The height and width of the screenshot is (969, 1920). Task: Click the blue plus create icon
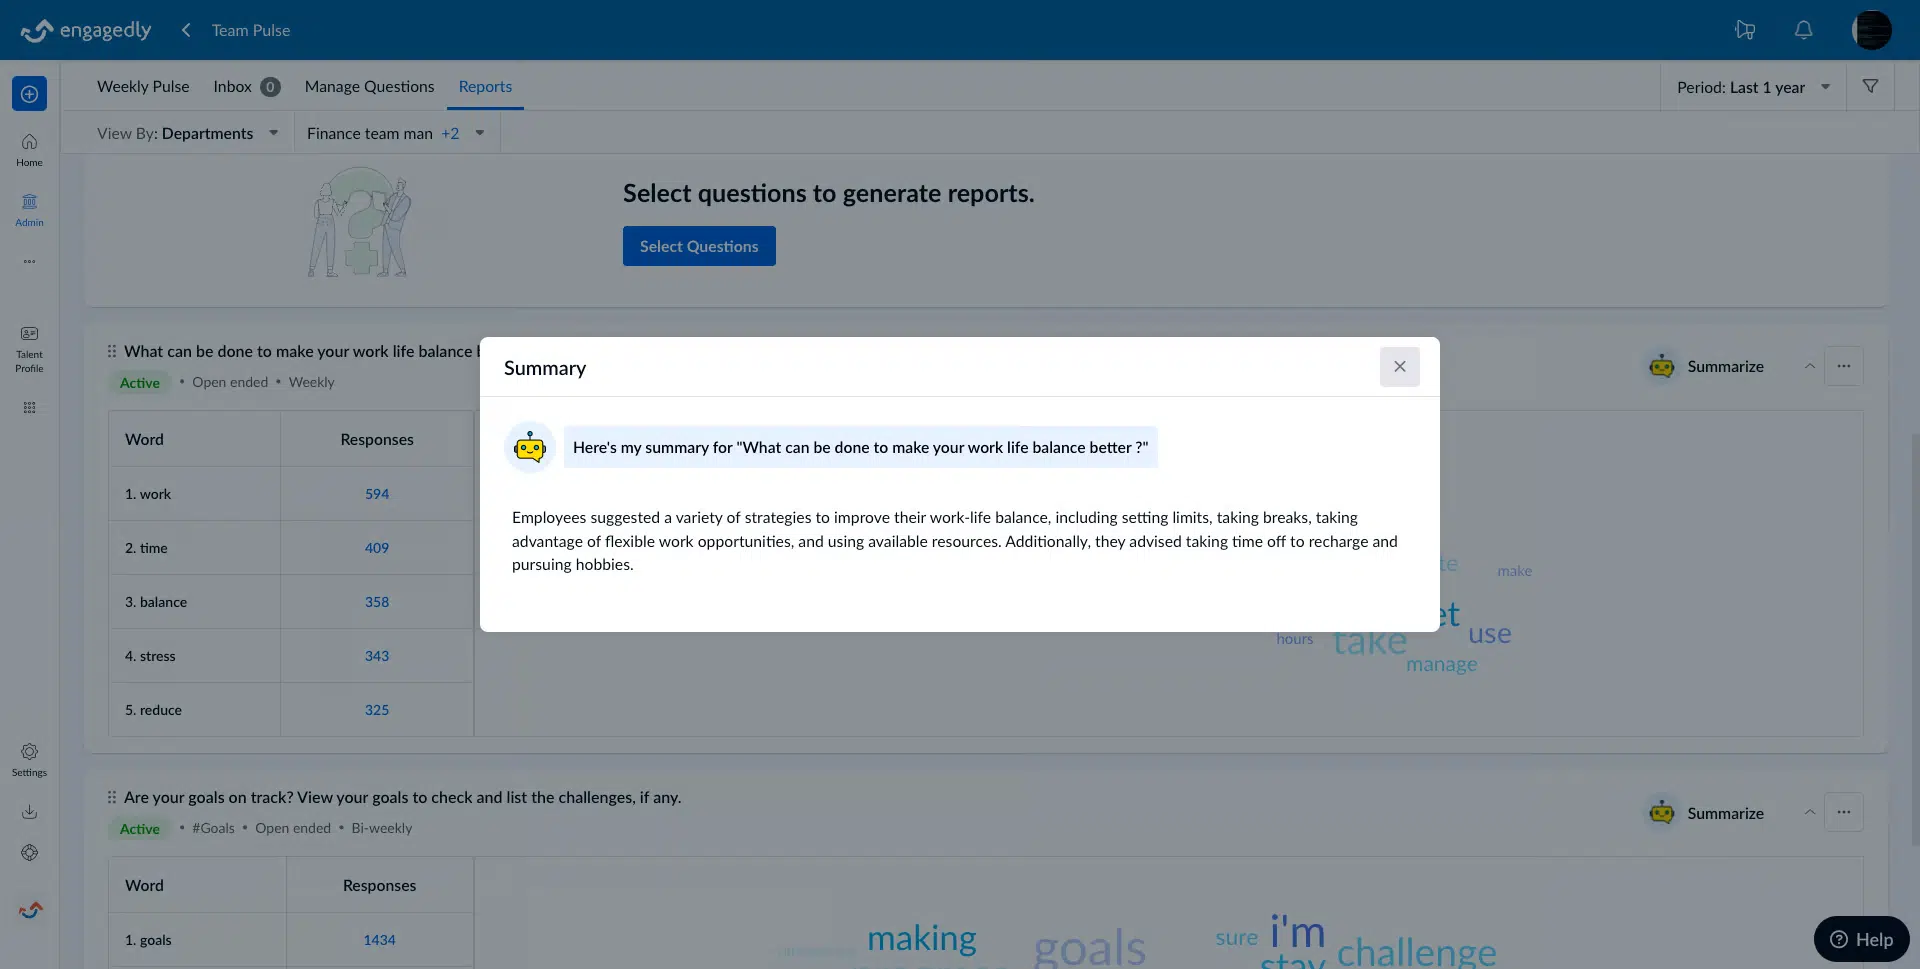click(29, 94)
